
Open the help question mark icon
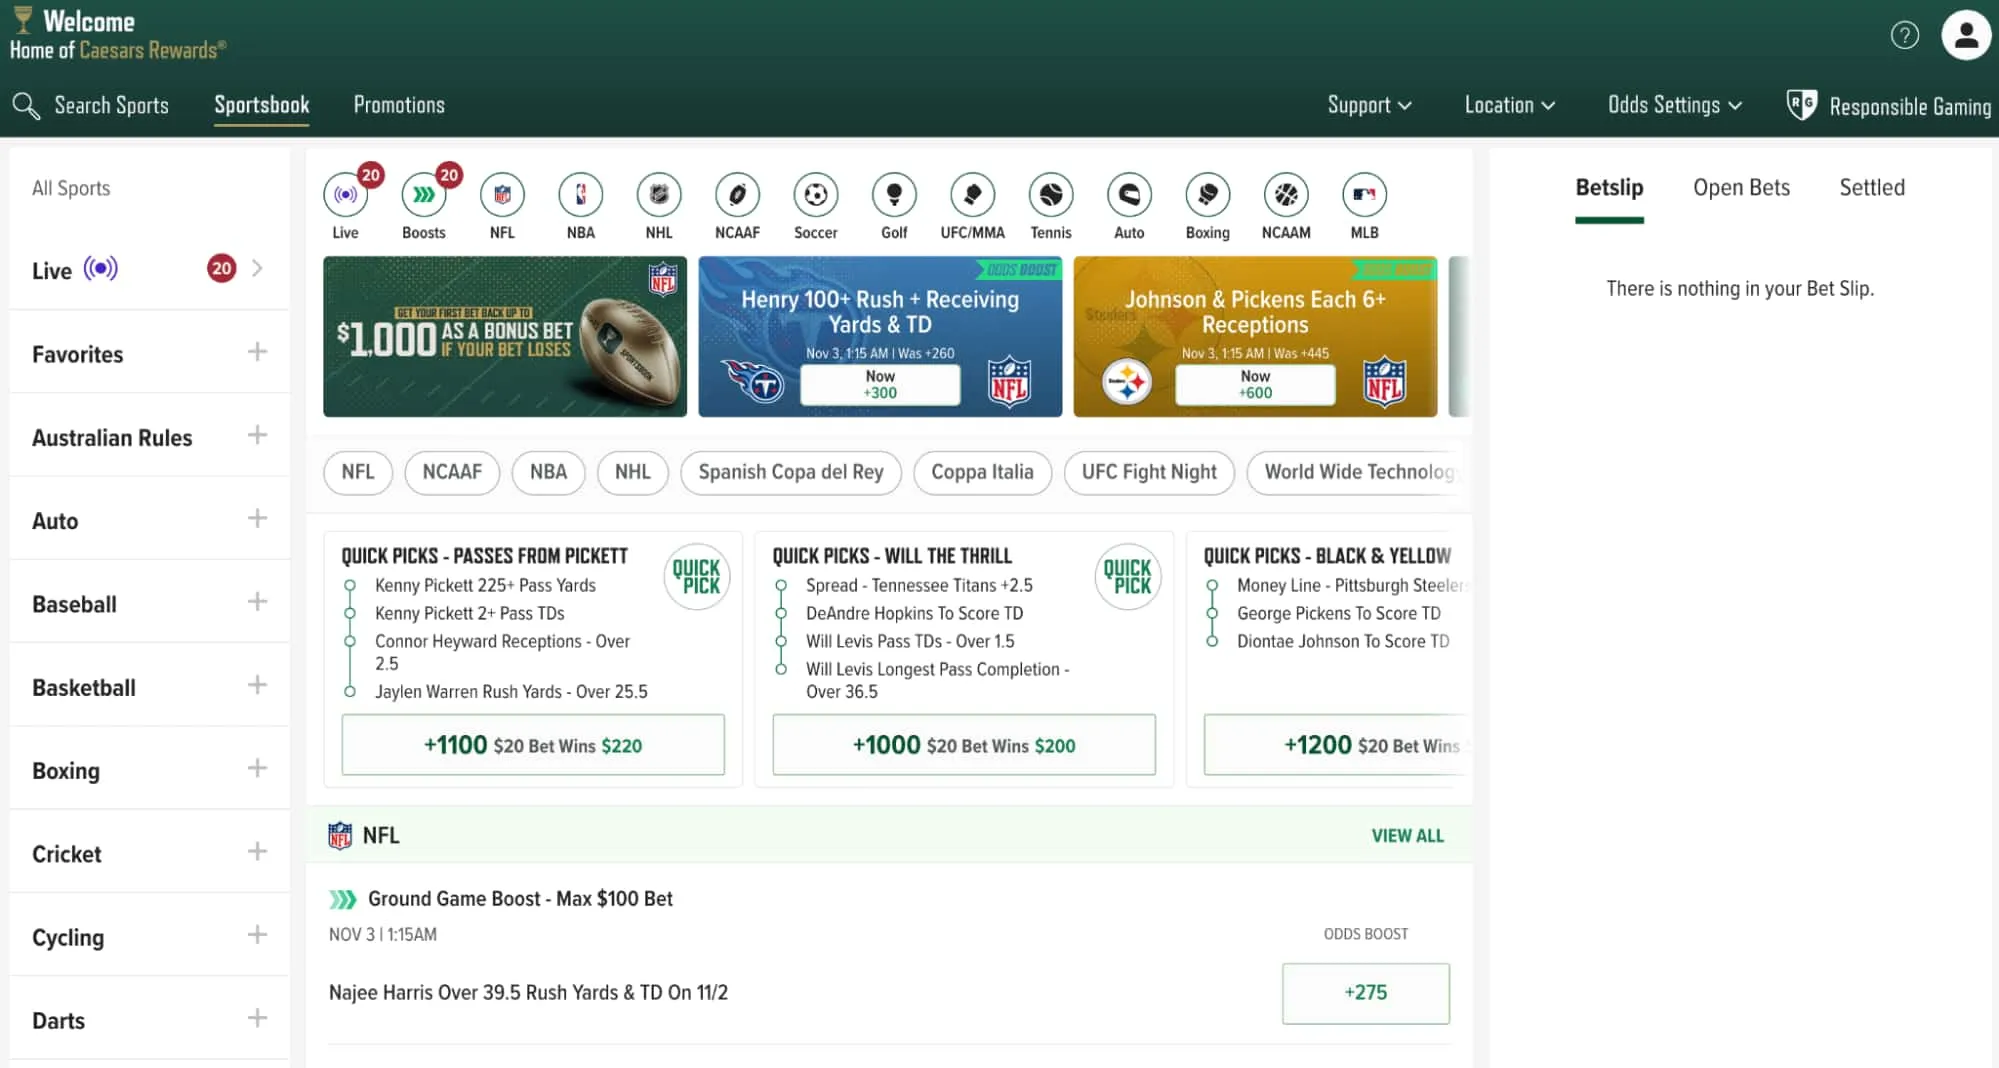point(1905,35)
